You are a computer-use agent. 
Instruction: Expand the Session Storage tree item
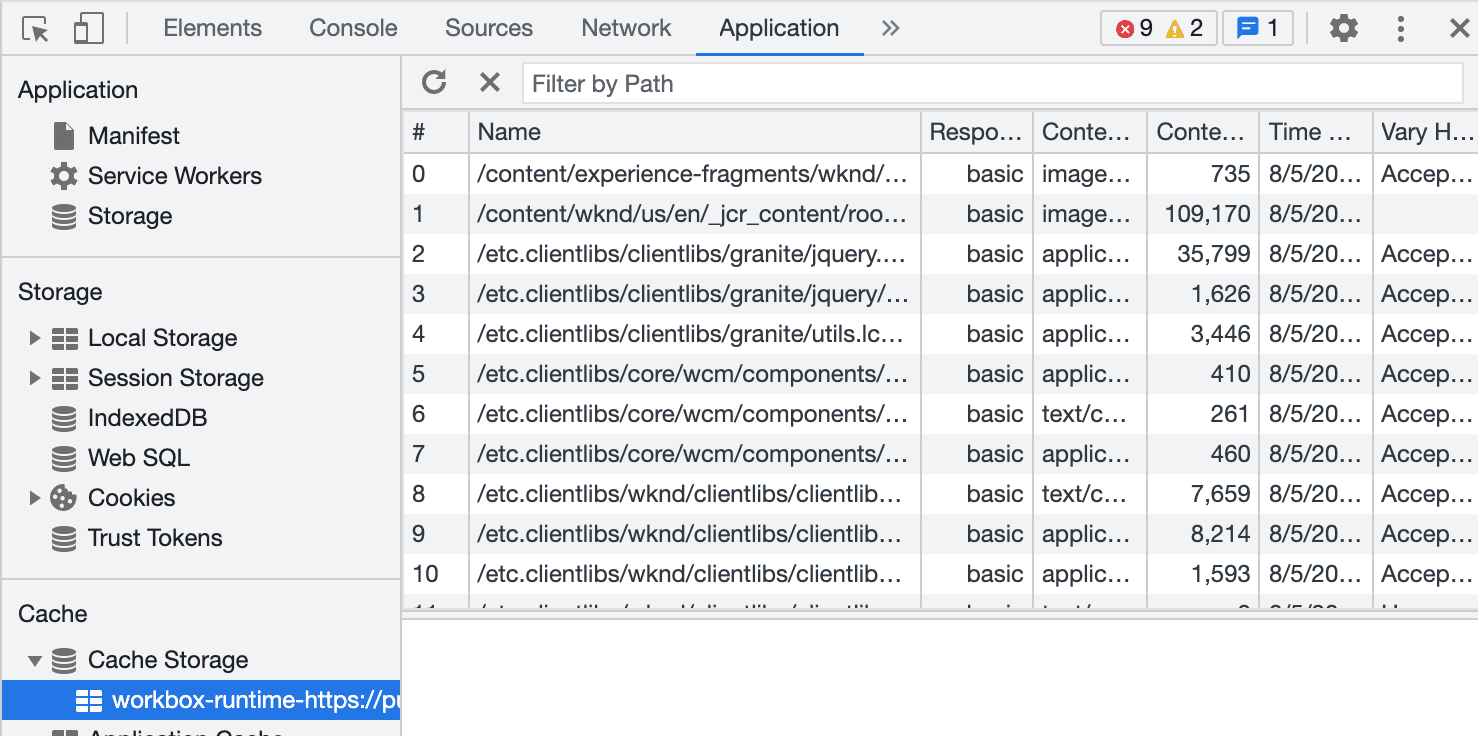pyautogui.click(x=37, y=378)
